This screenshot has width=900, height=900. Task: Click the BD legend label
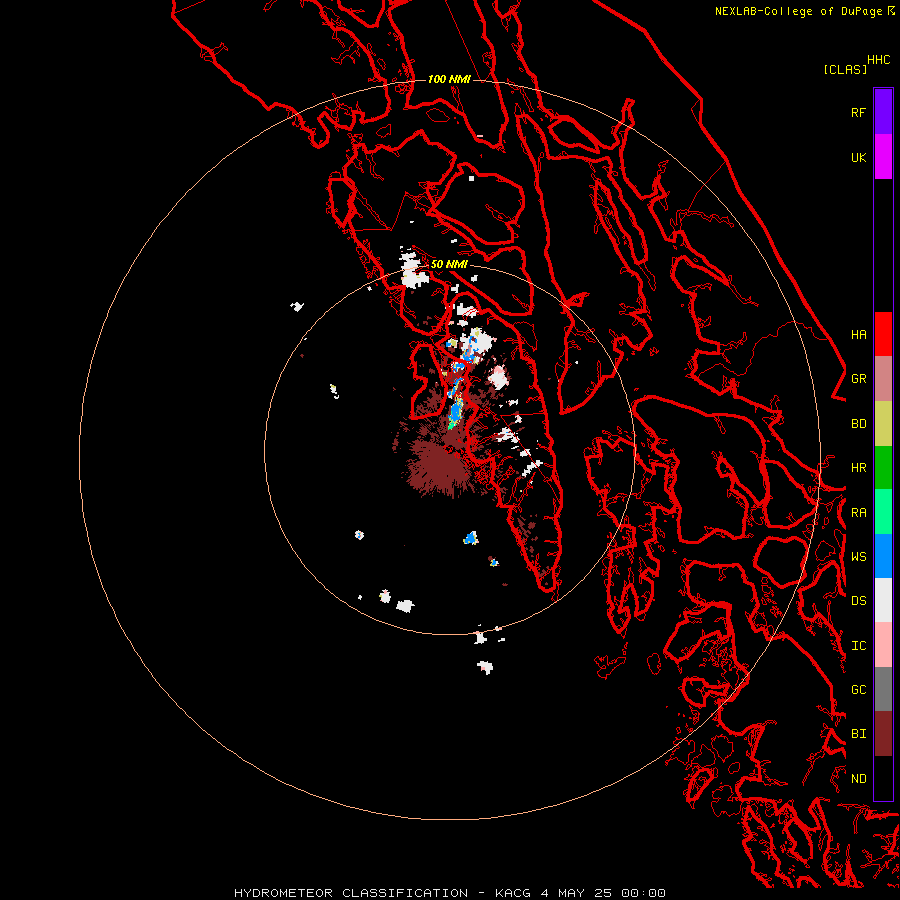click(858, 424)
